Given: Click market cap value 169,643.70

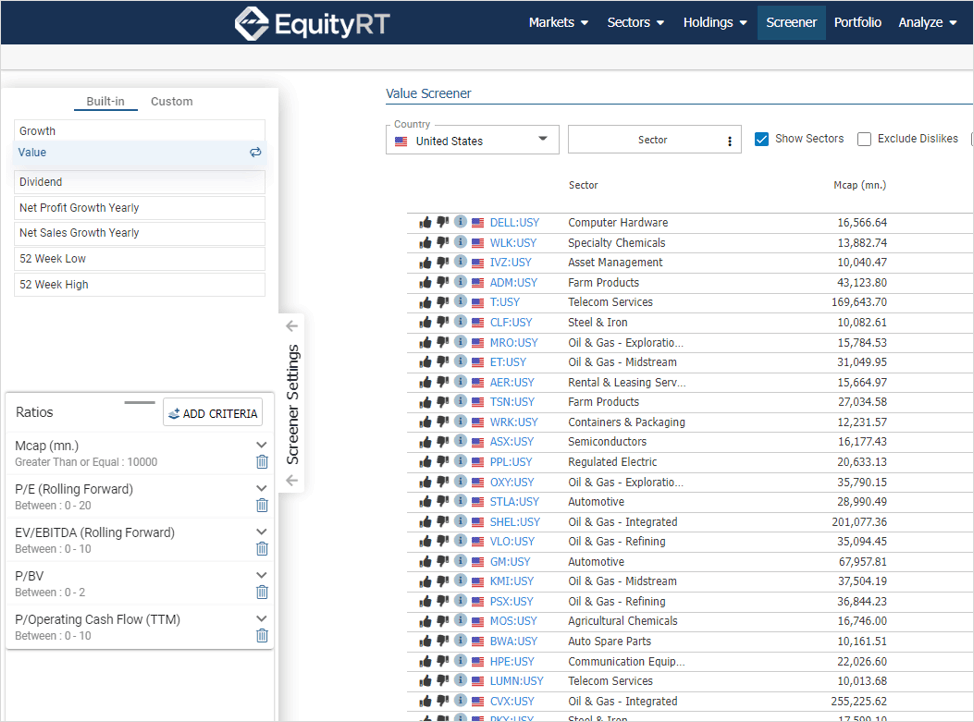Looking at the screenshot, I should click(859, 302).
